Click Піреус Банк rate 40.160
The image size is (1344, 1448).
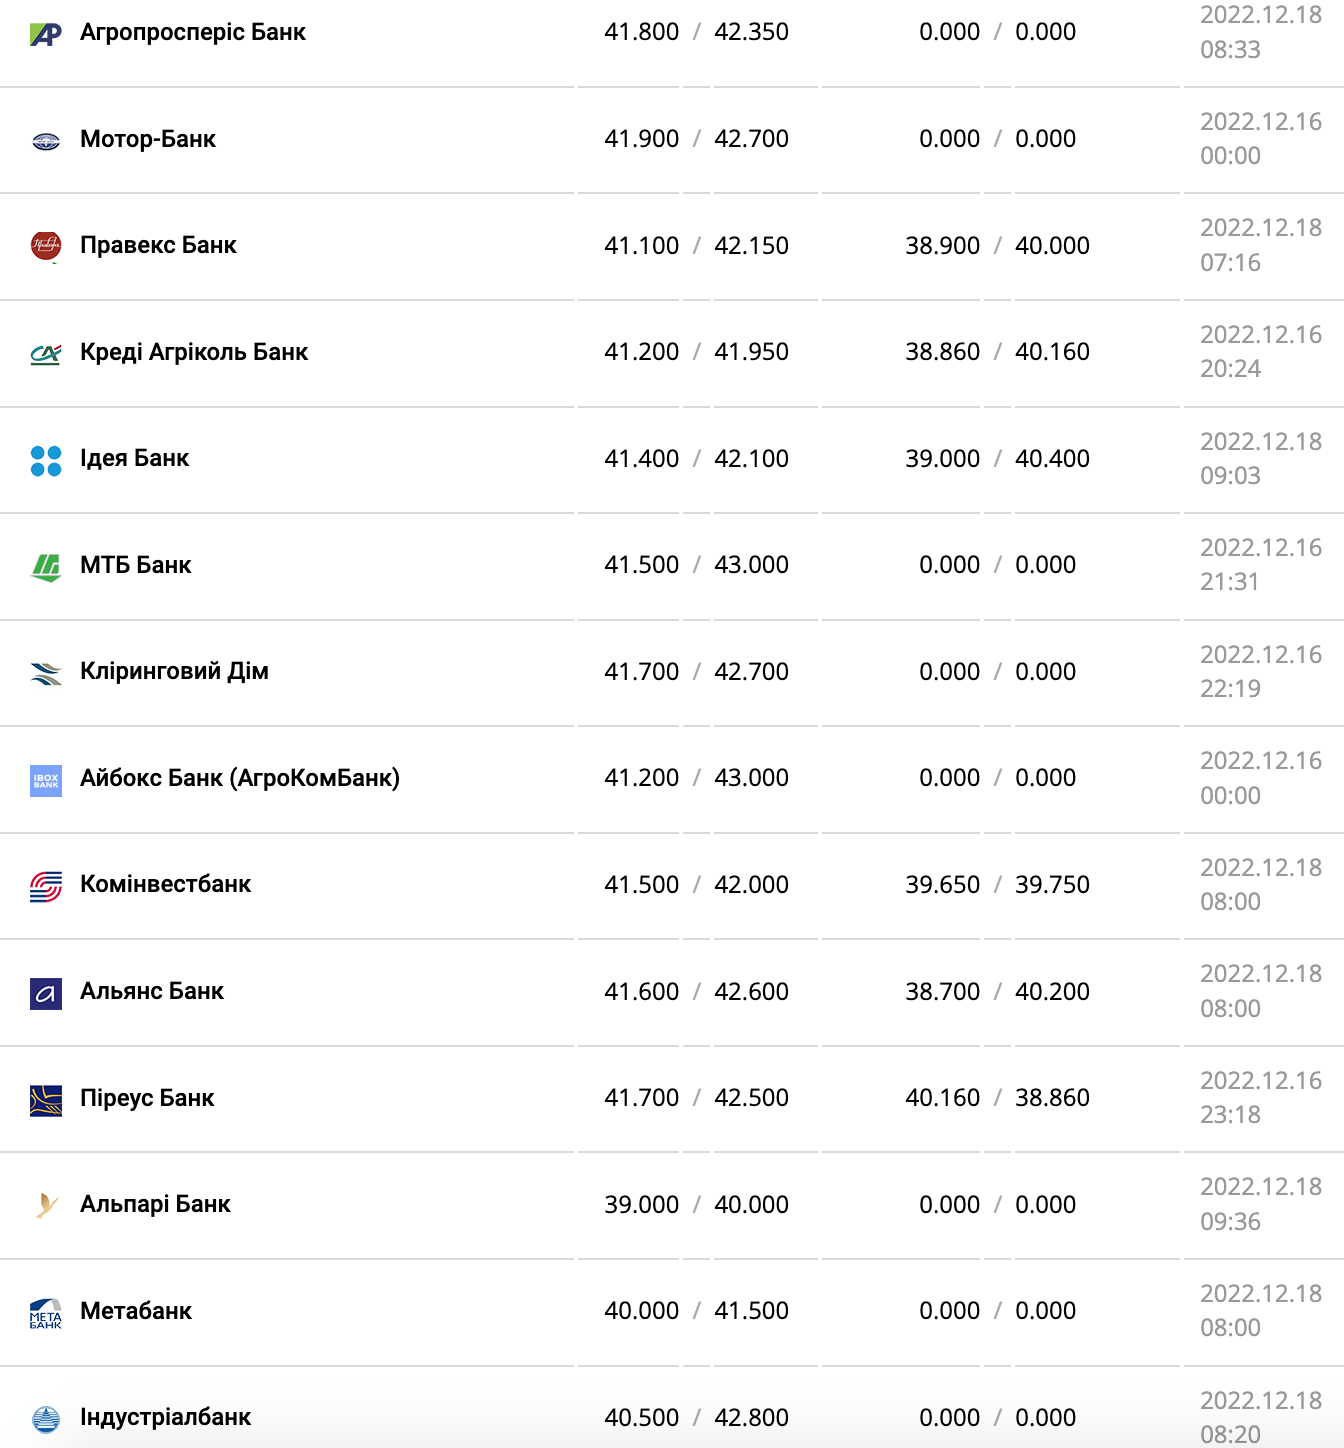[x=943, y=1098]
